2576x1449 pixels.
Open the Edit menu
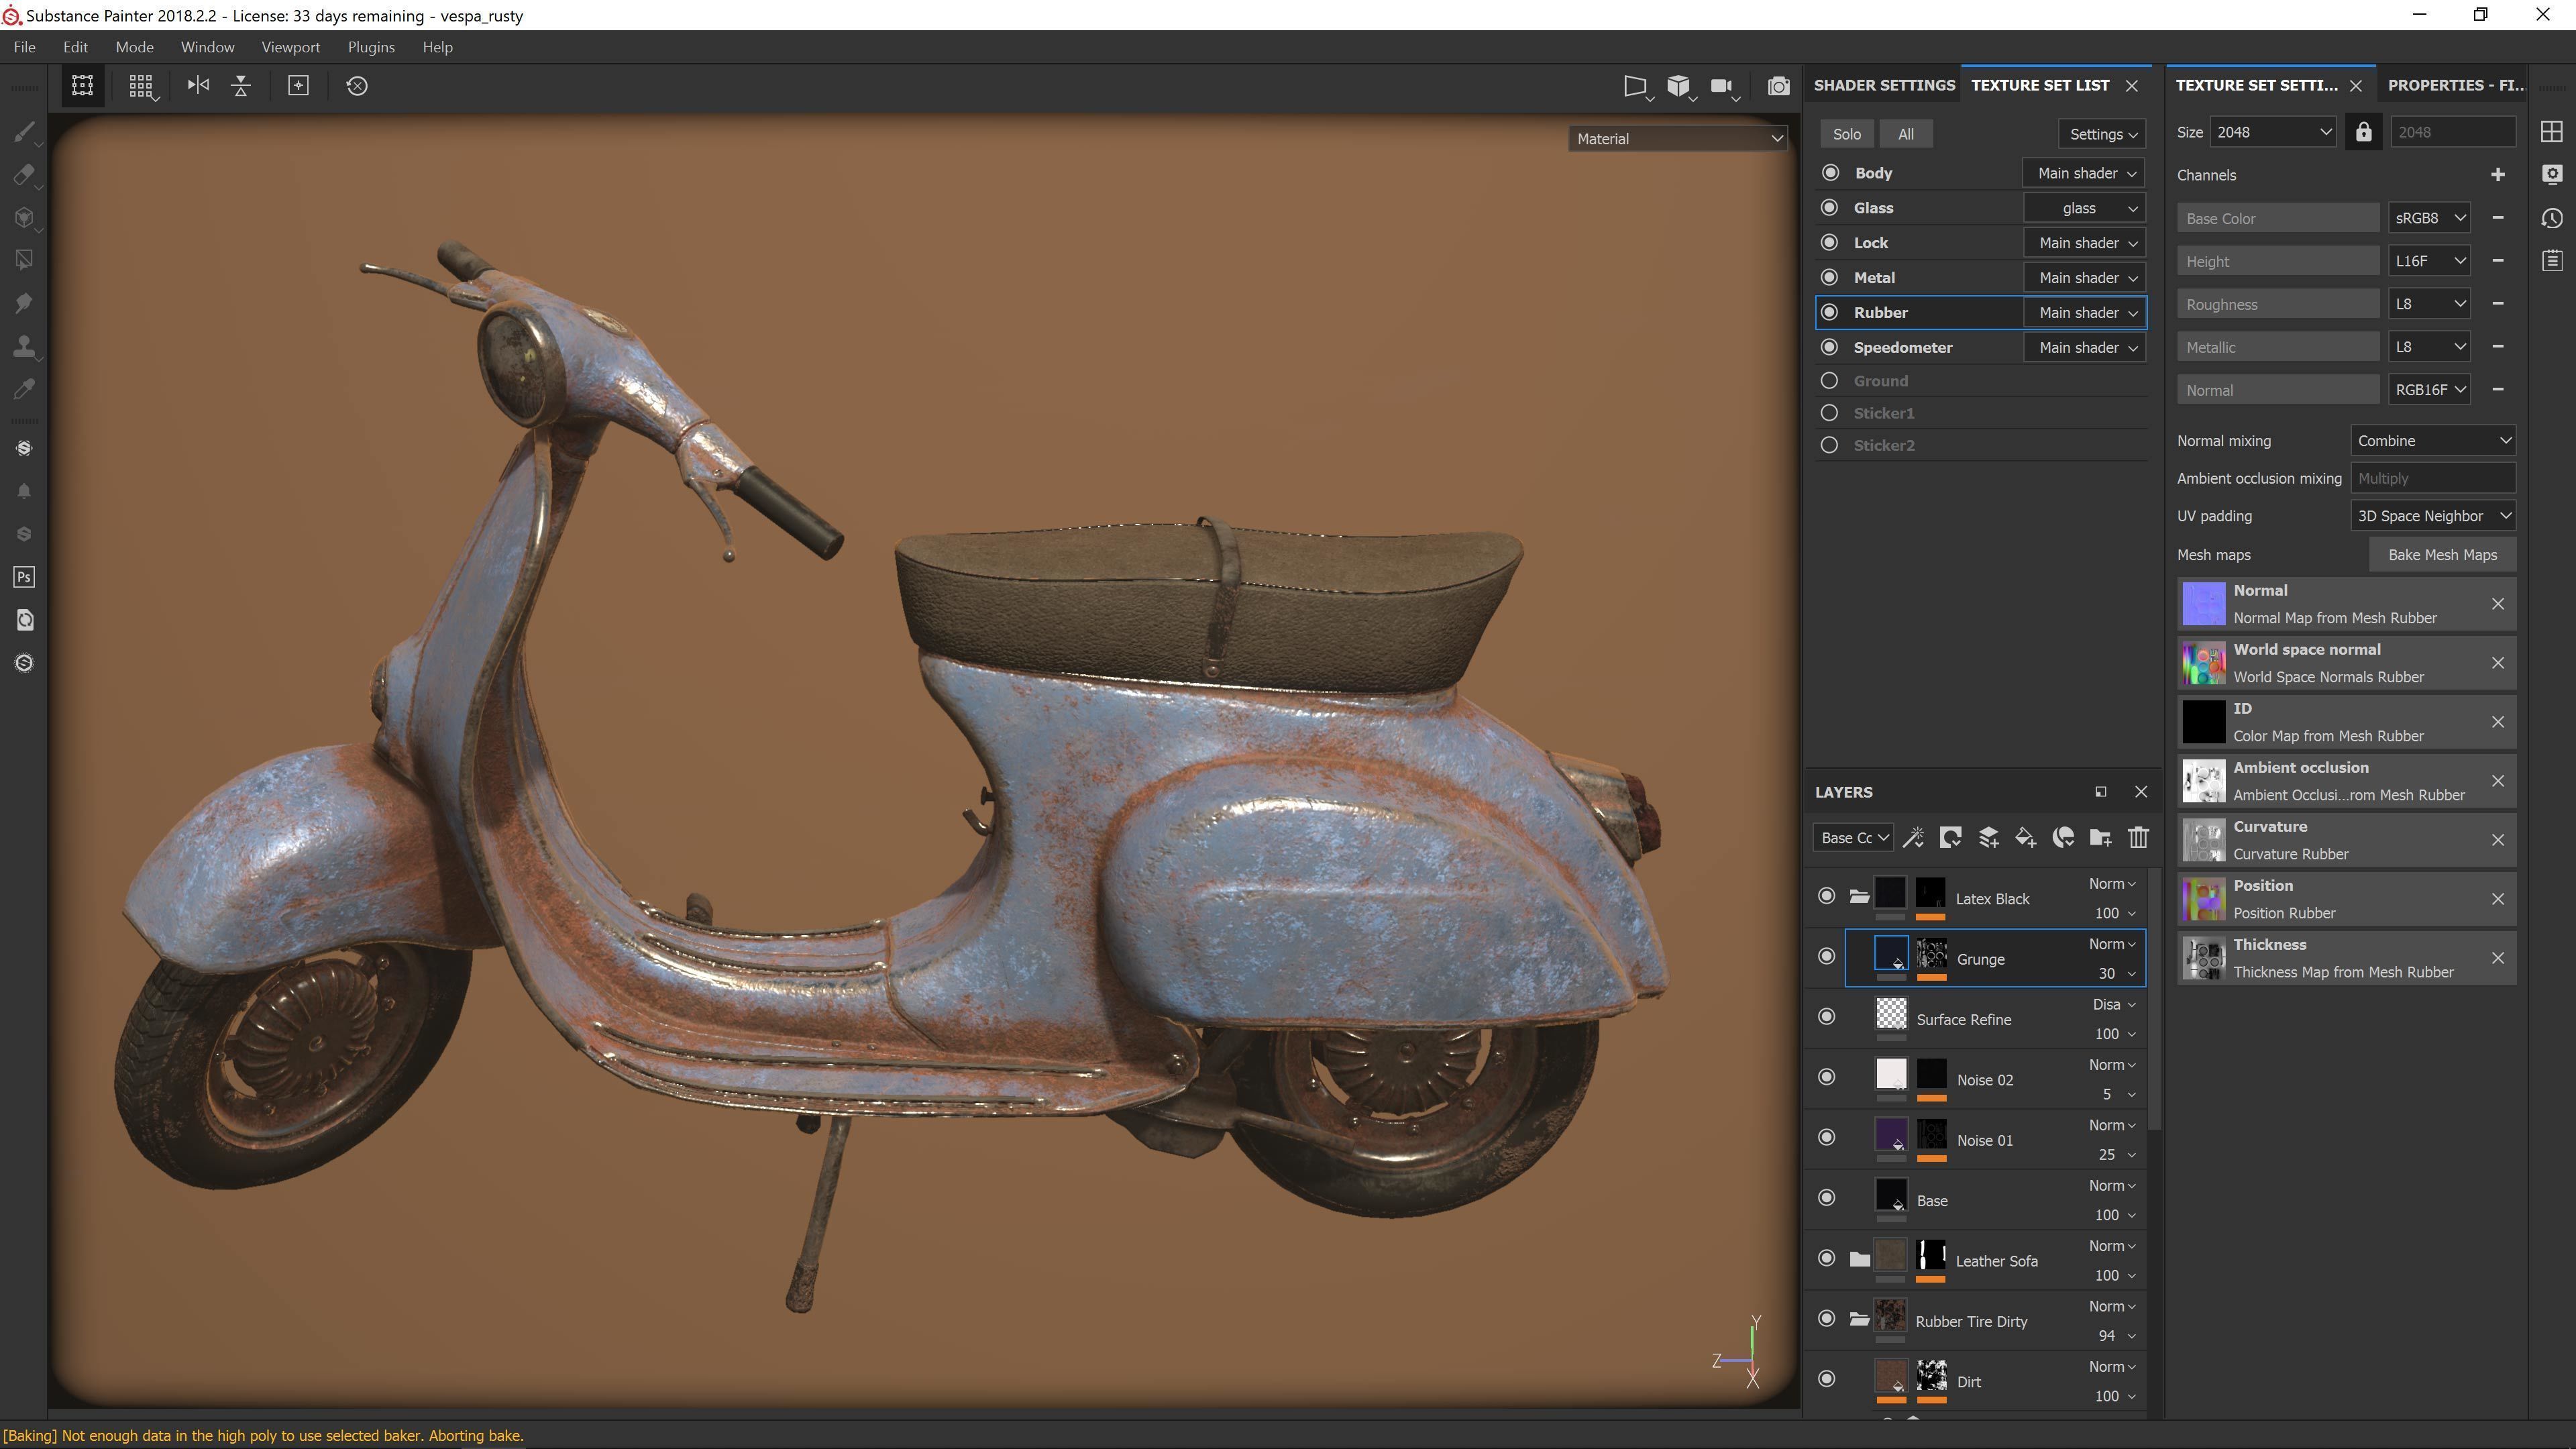75,47
